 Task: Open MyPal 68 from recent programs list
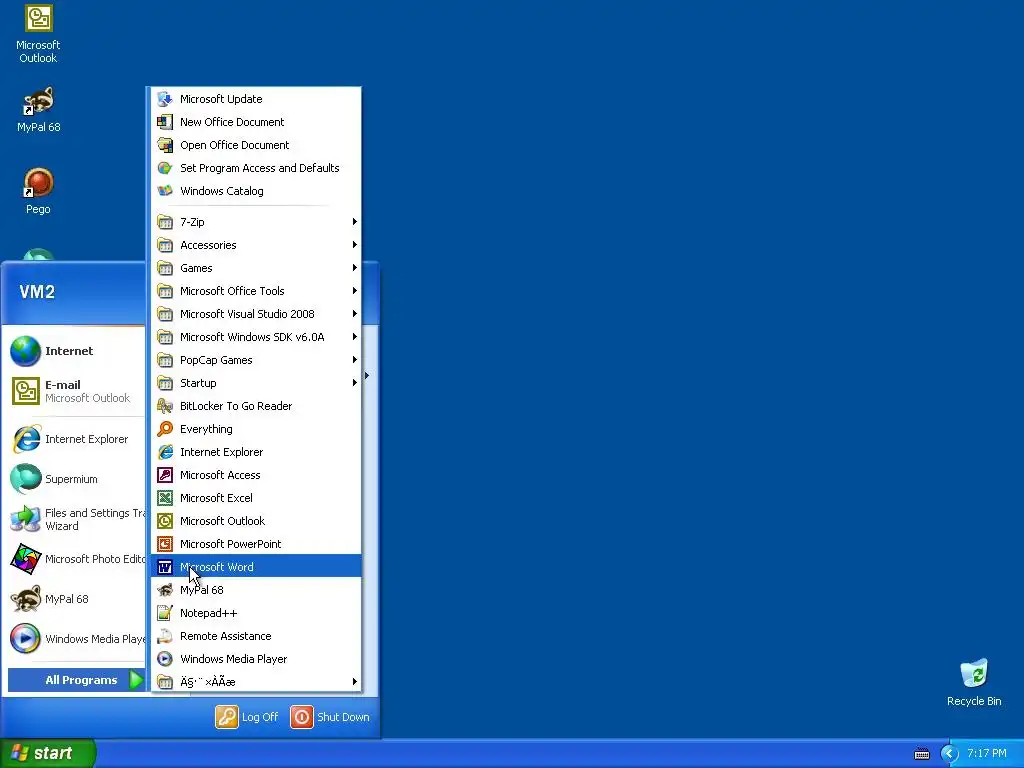point(76,600)
